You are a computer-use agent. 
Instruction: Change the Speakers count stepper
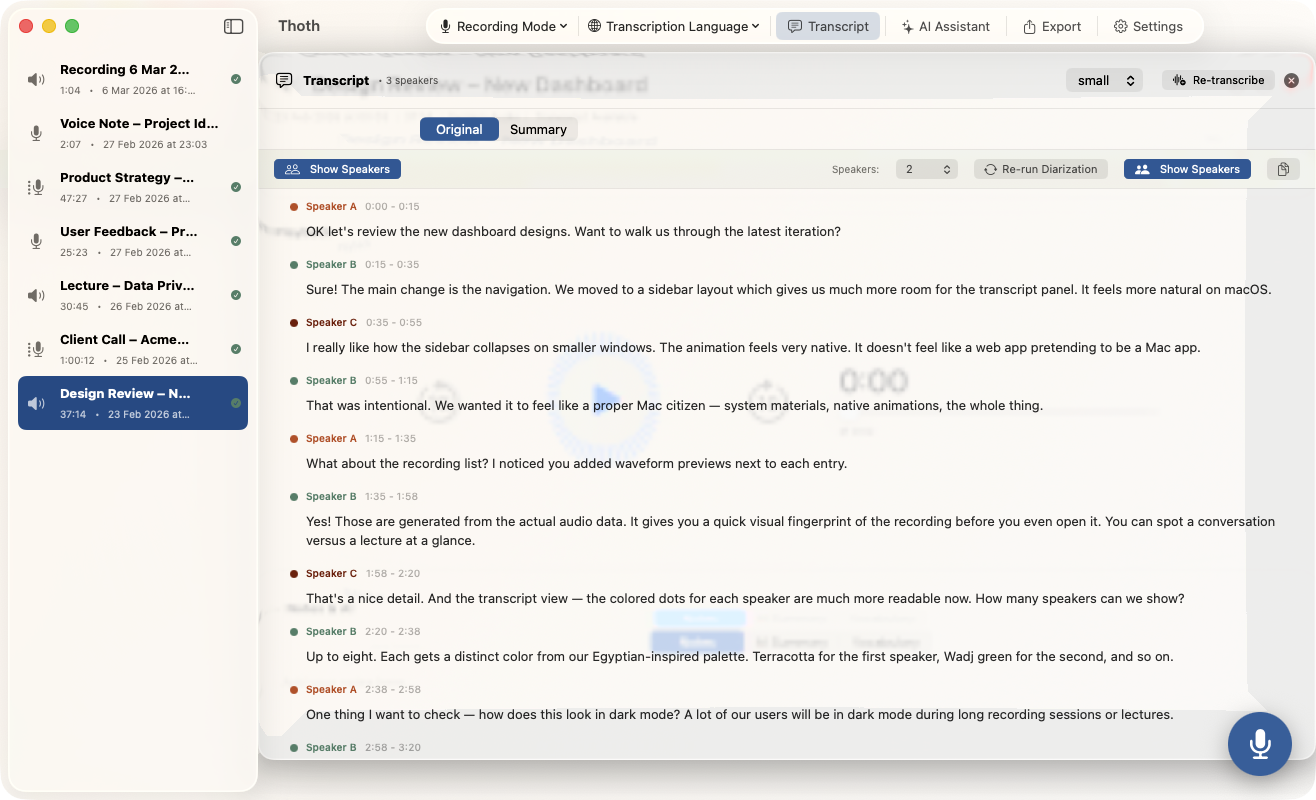click(x=927, y=169)
